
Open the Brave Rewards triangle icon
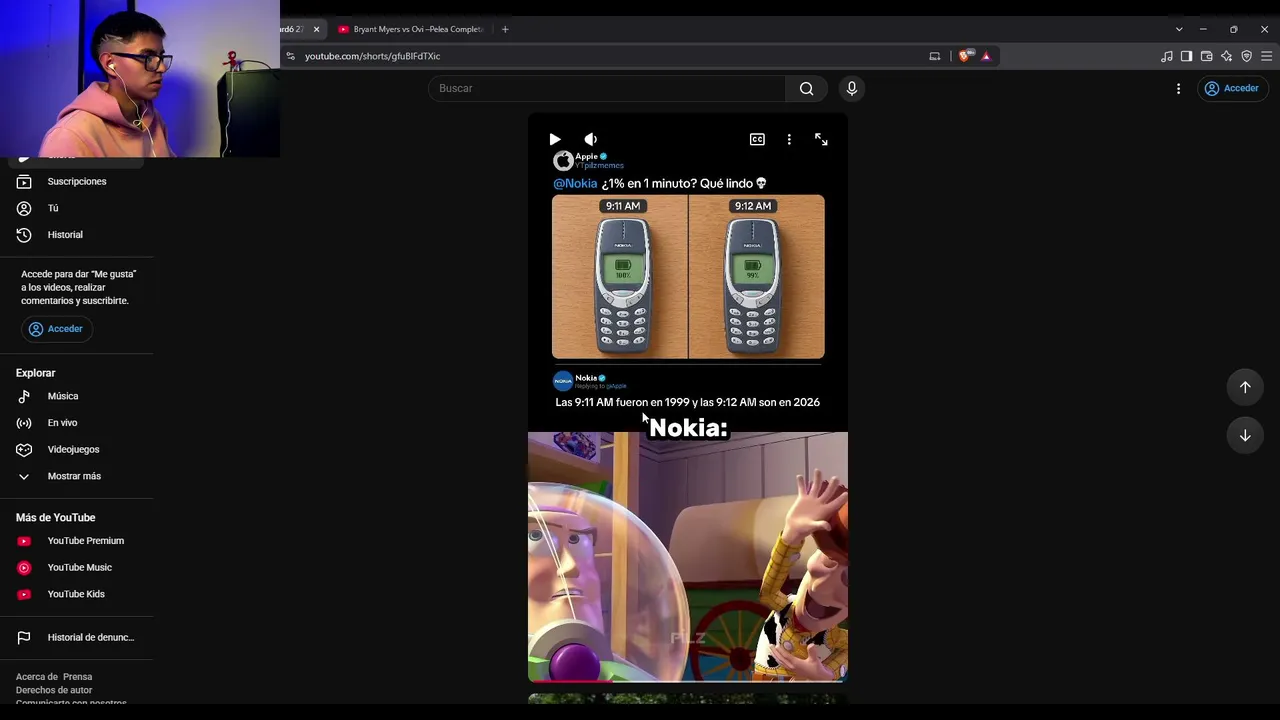(x=986, y=56)
